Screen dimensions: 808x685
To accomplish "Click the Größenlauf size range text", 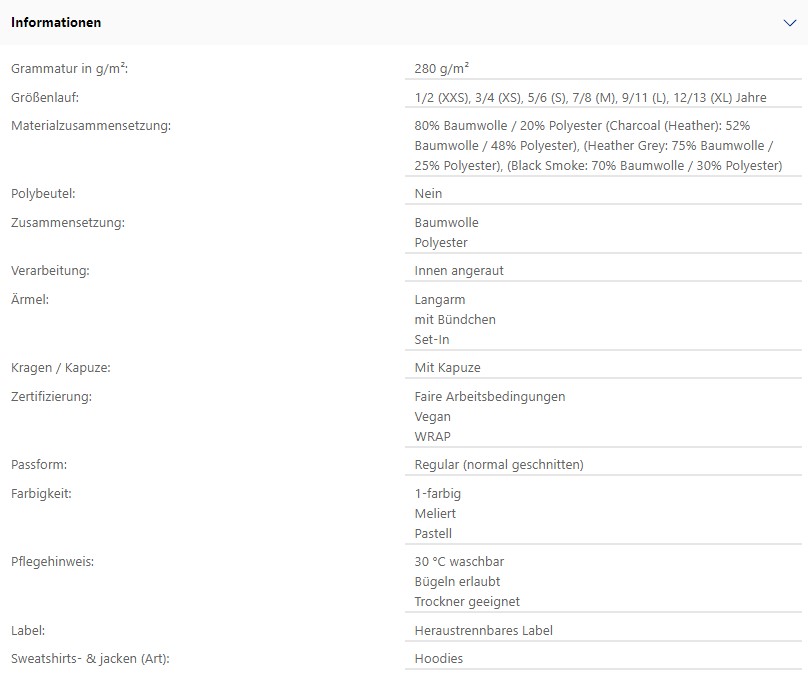I will [591, 97].
